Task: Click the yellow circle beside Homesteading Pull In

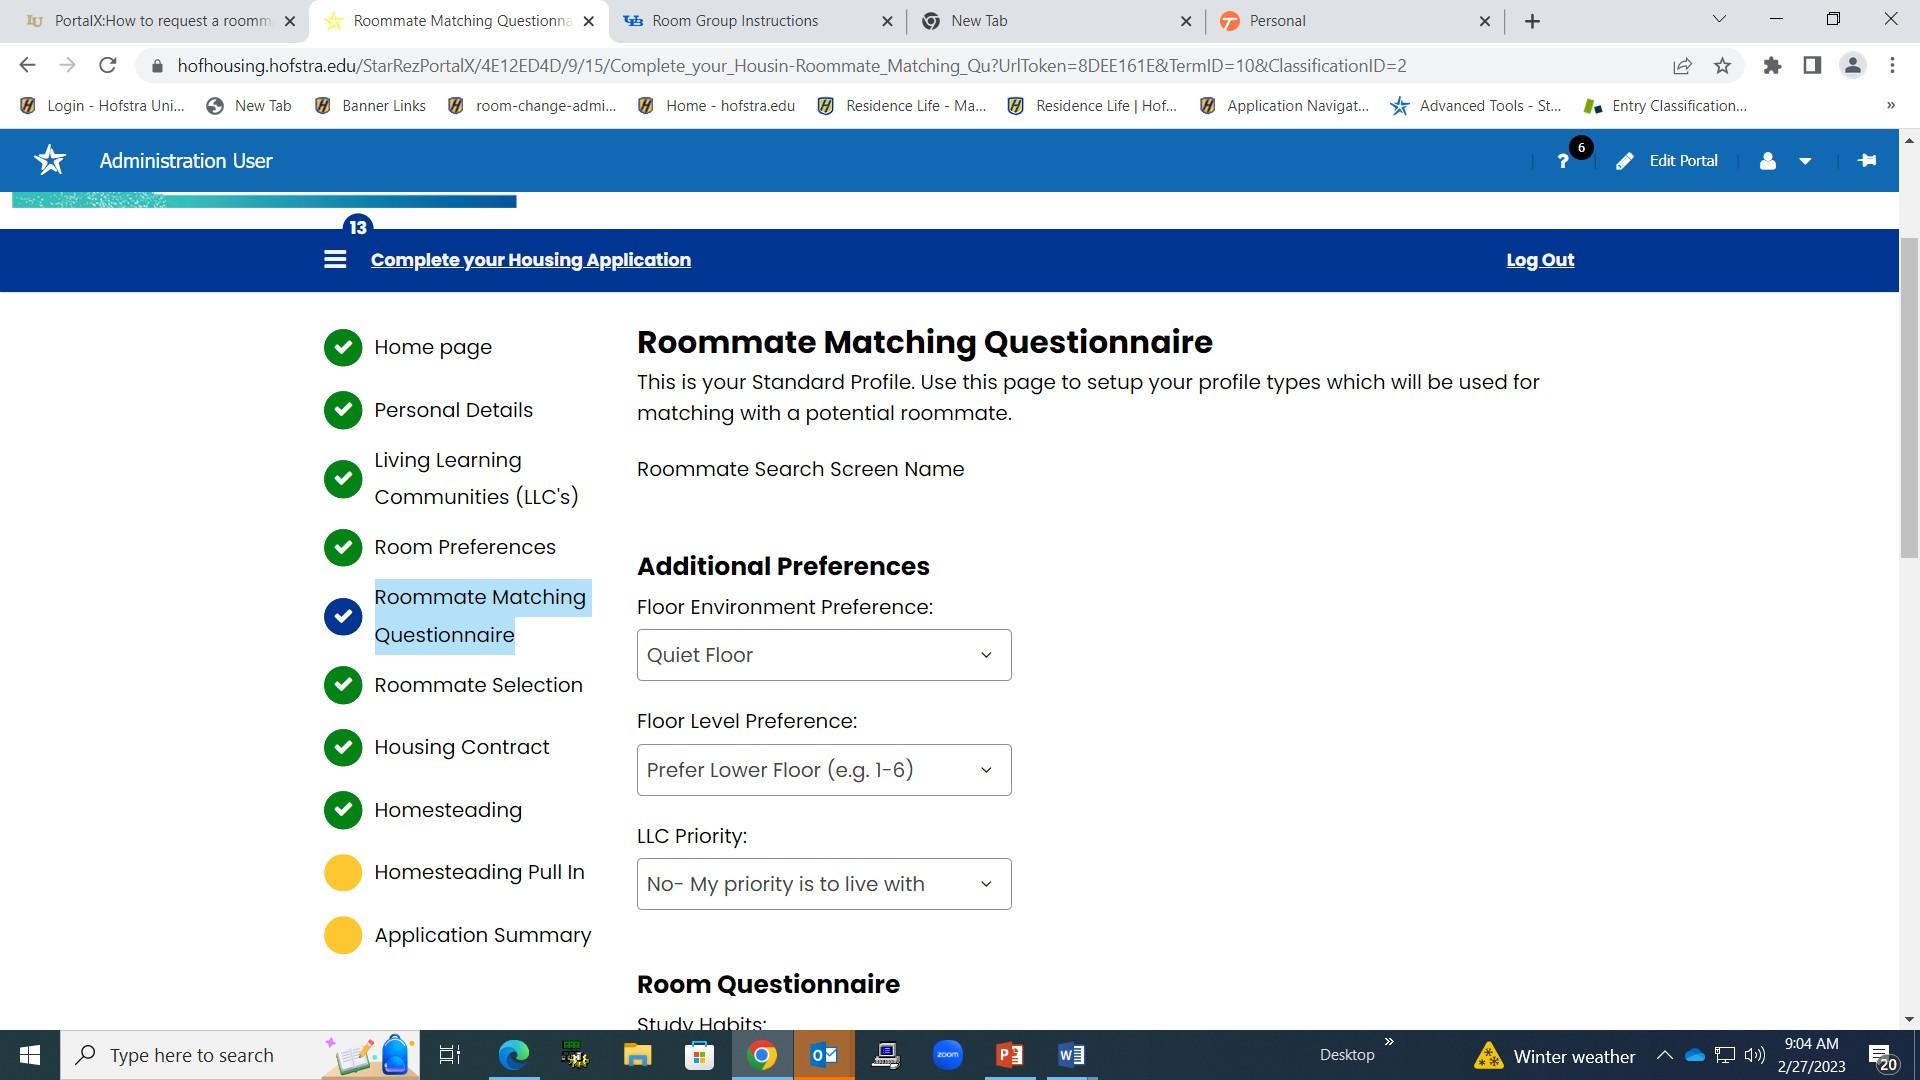Action: [x=343, y=872]
